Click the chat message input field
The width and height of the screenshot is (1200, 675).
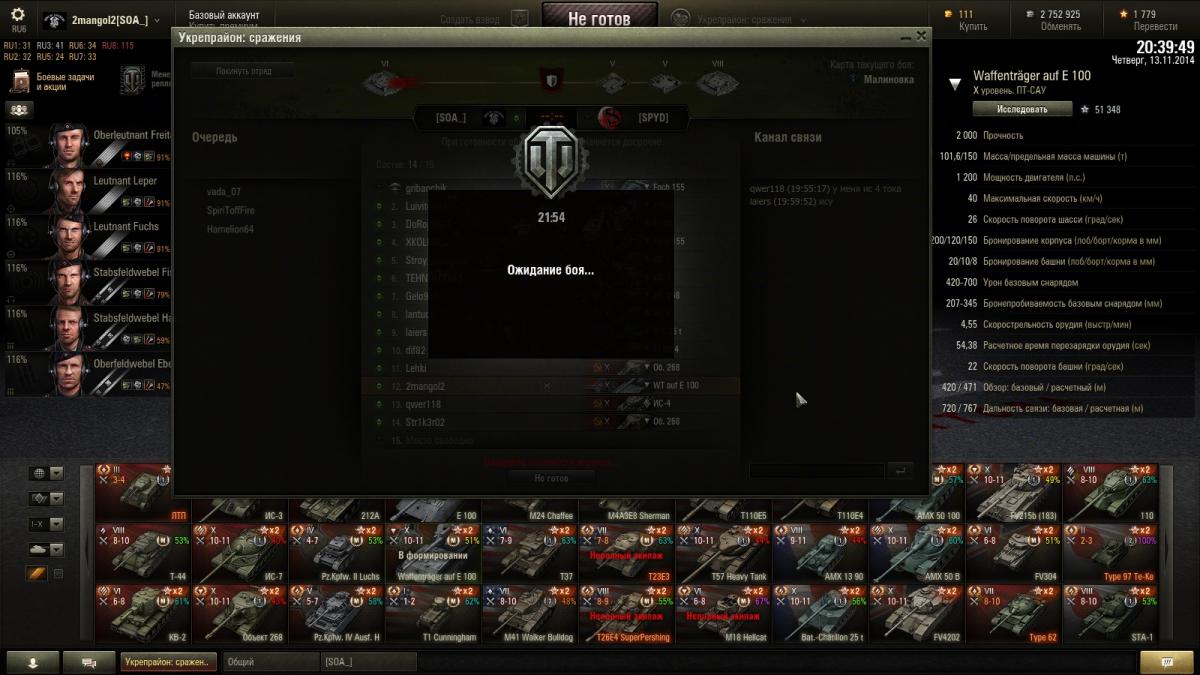[817, 470]
